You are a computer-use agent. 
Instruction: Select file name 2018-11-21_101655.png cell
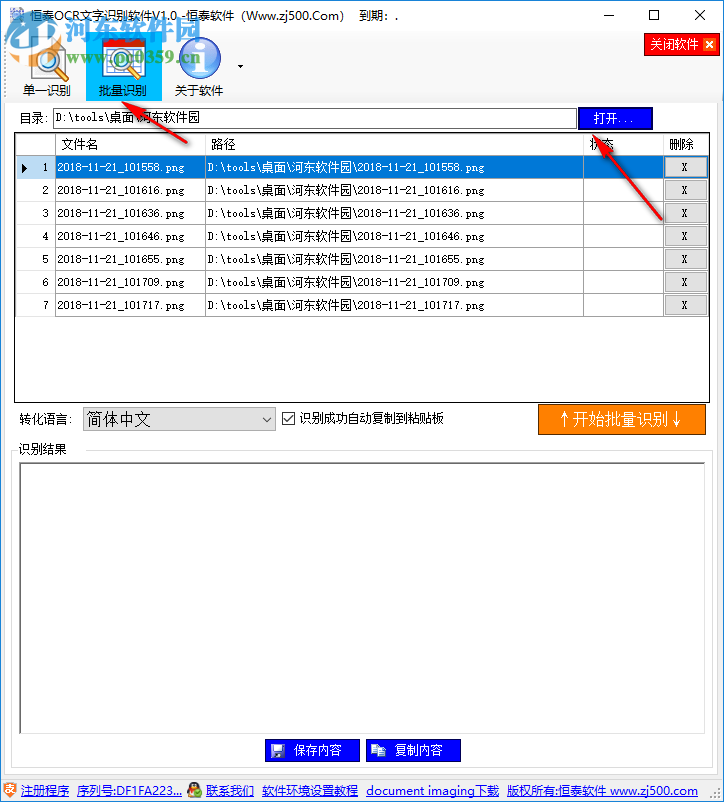130,259
